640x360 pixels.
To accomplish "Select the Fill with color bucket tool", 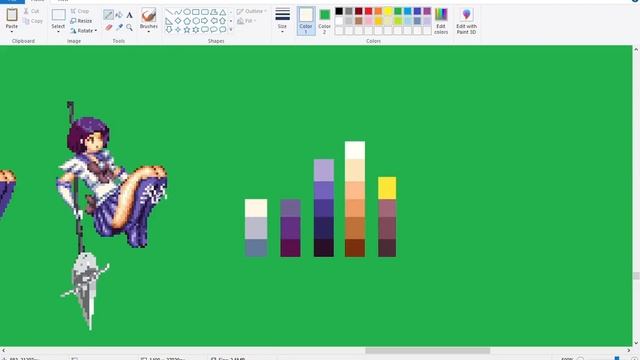I will tap(119, 15).
